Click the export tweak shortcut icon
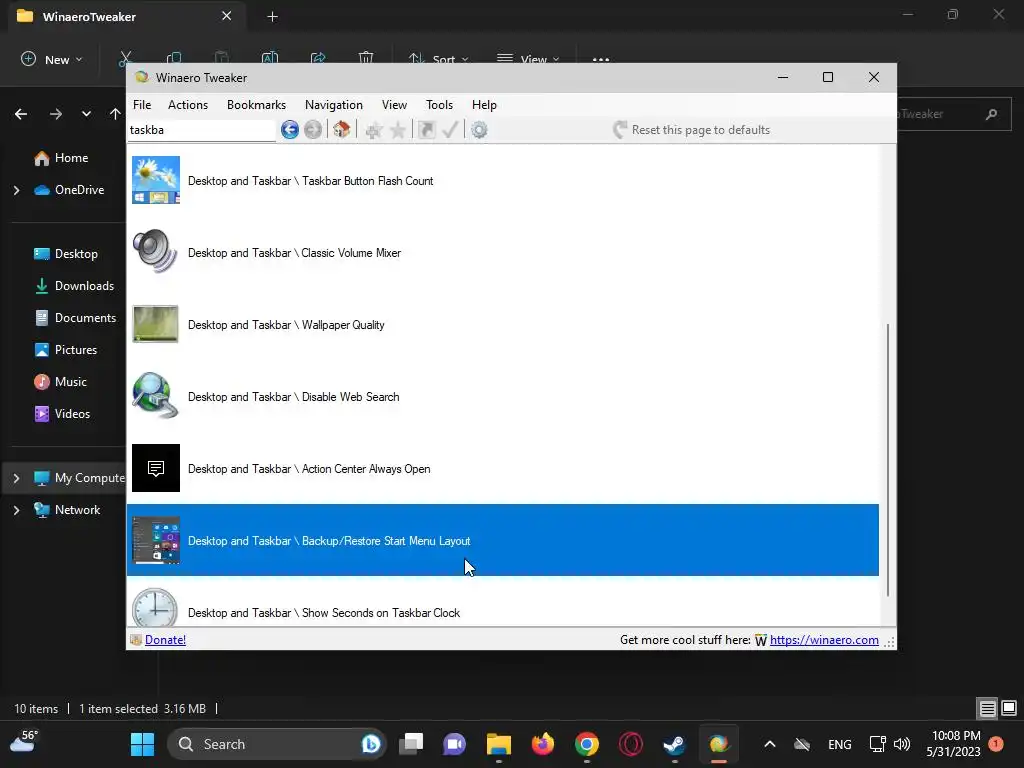The height and width of the screenshot is (768, 1024). pos(426,130)
